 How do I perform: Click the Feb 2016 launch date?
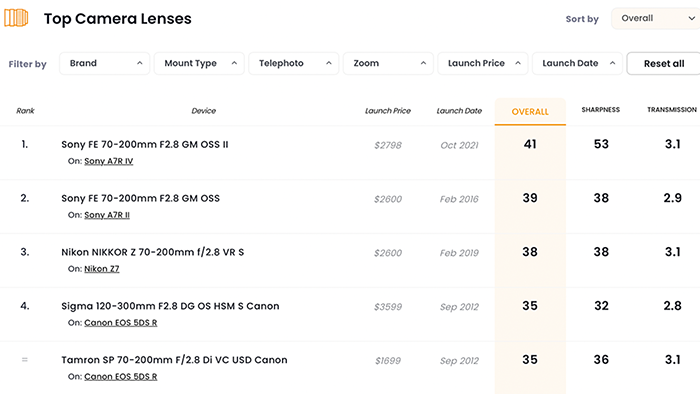[459, 199]
